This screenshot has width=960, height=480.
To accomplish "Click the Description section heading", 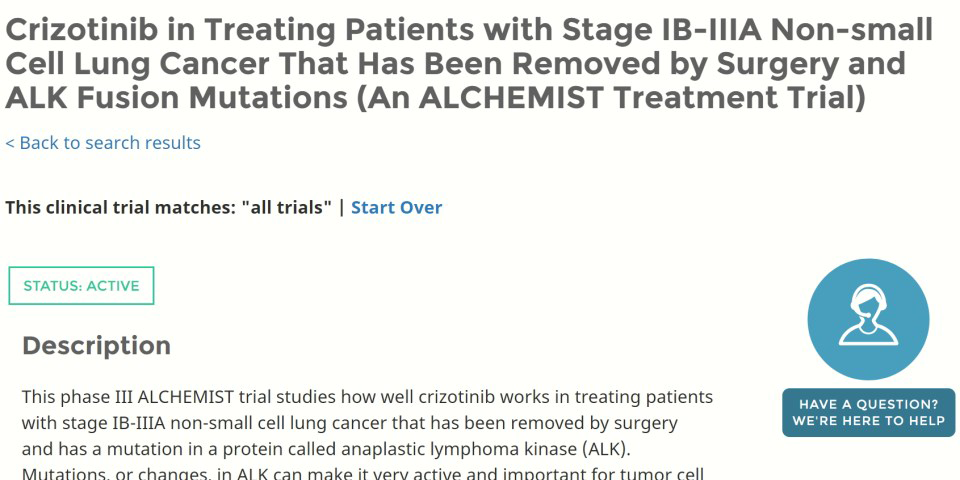I will [x=97, y=346].
